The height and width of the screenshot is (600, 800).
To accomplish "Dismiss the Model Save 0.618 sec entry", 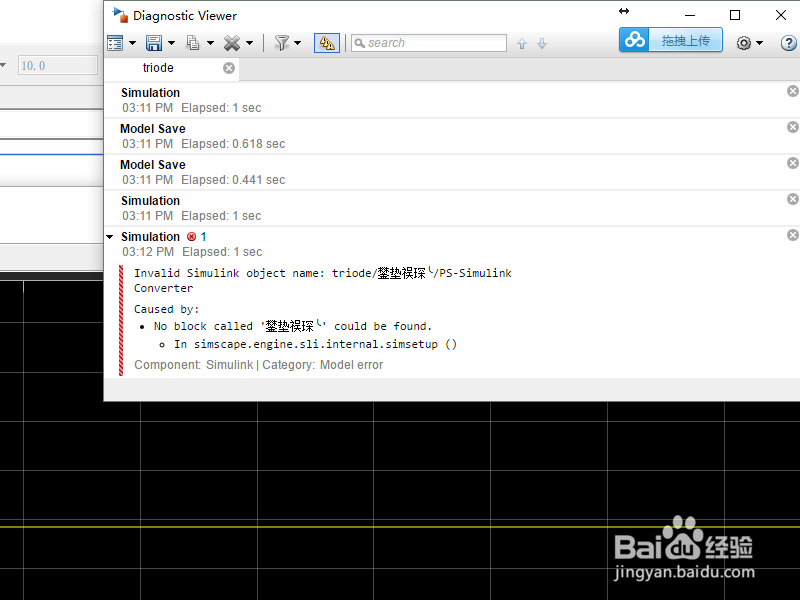I will click(792, 127).
